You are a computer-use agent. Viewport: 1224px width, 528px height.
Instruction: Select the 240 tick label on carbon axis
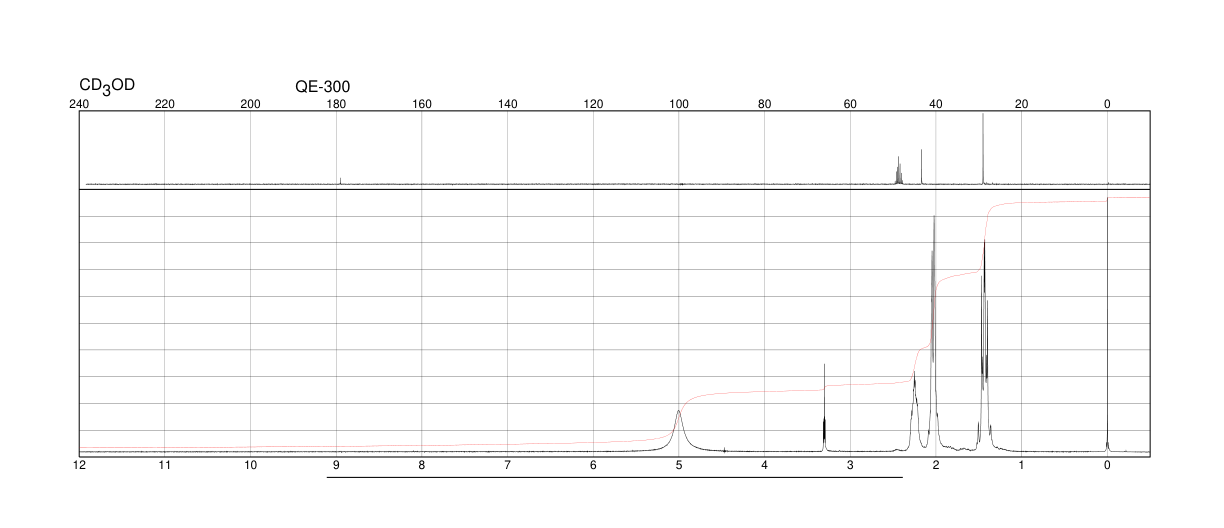(x=79, y=104)
